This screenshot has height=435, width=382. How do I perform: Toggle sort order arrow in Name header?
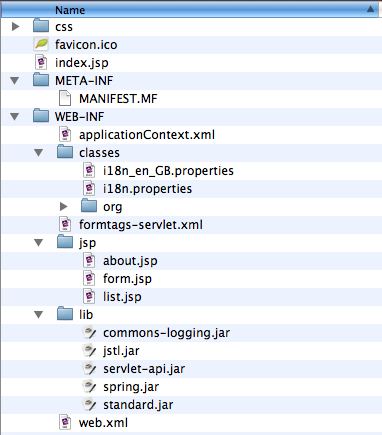[x=370, y=9]
